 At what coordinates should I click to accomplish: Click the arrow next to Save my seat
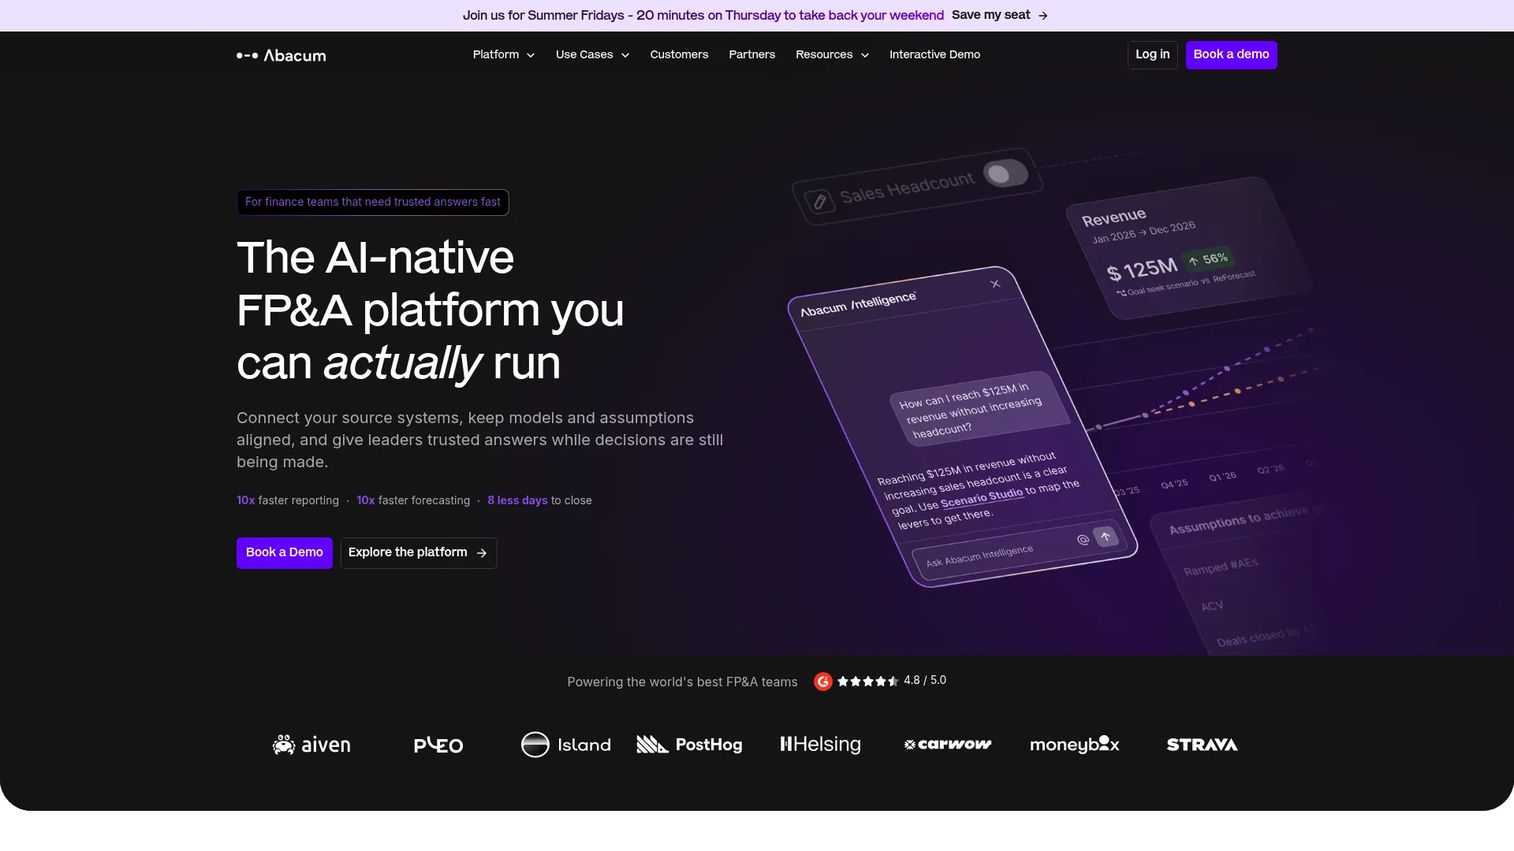point(1043,16)
